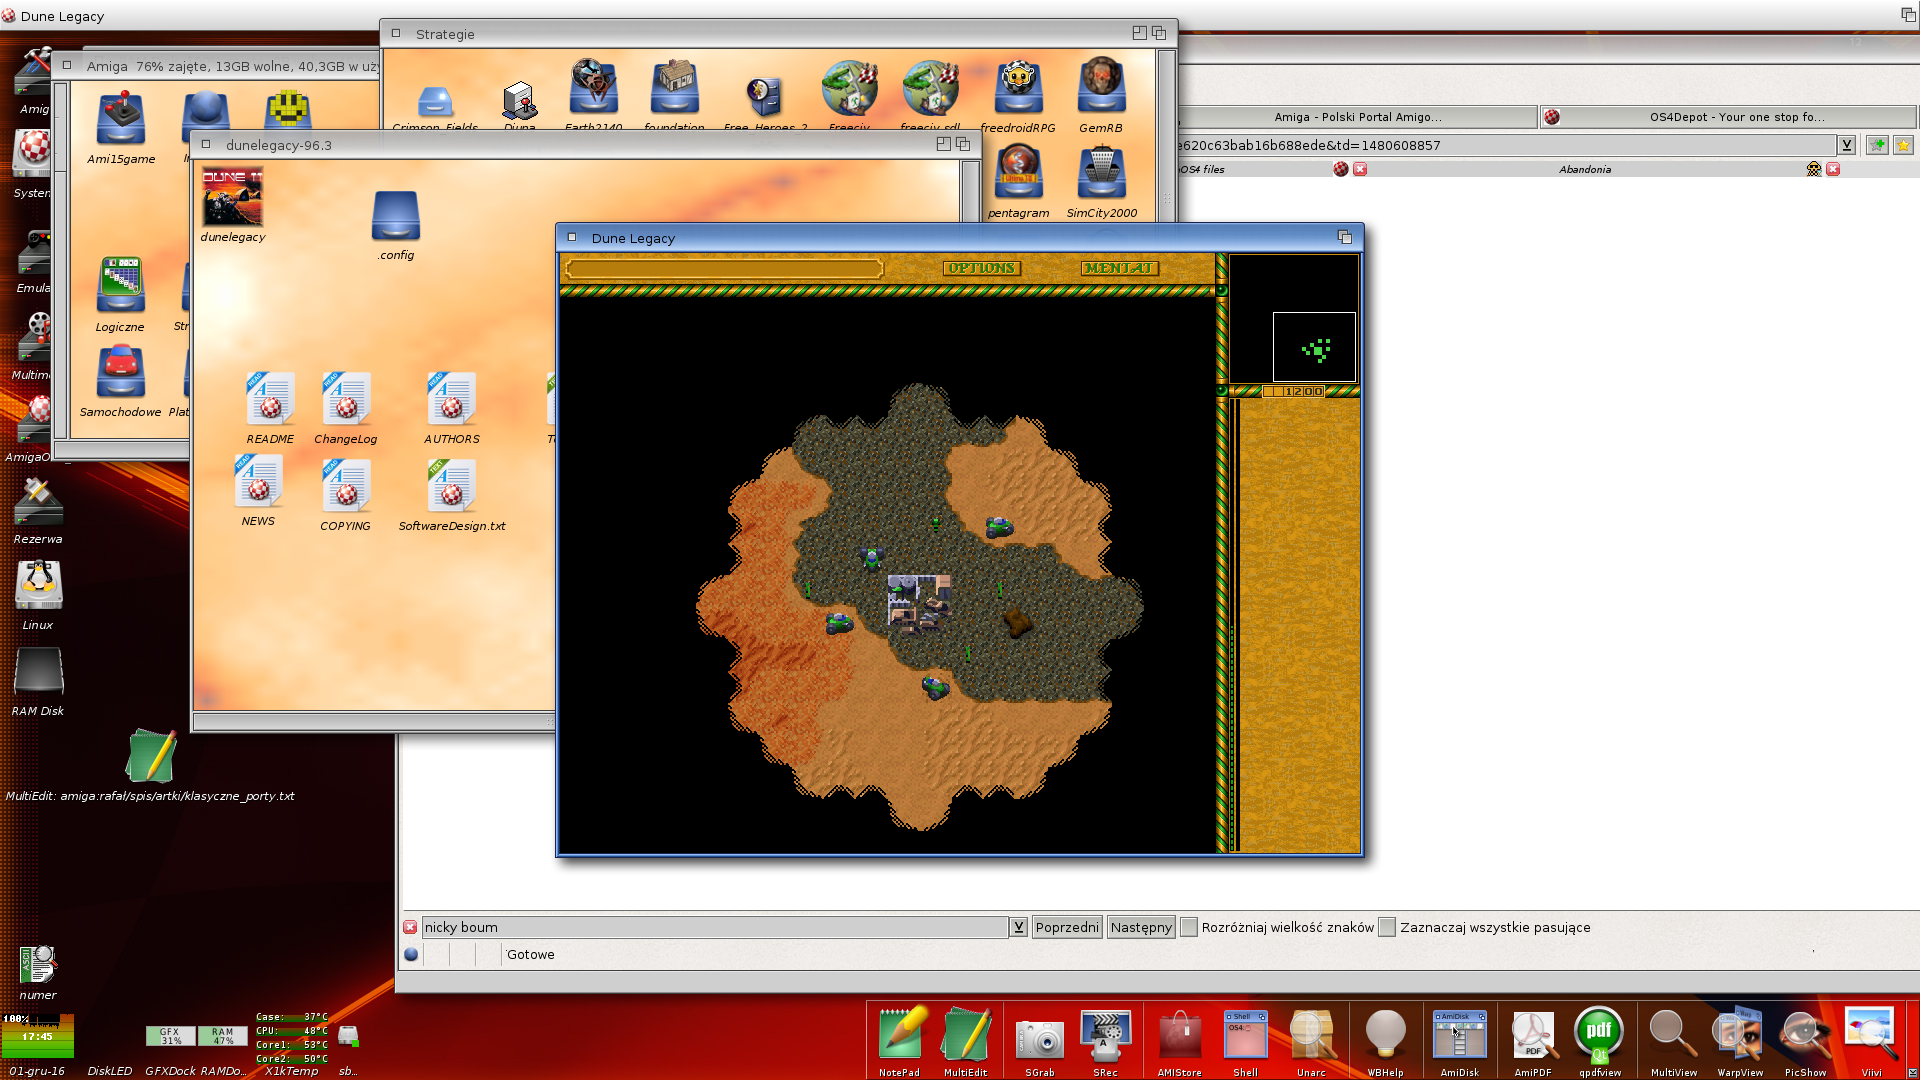Screen dimensions: 1920x1080
Task: Toggle 'Zaznaczaj wszystkie pasujące' checkbox
Action: [x=1387, y=927]
